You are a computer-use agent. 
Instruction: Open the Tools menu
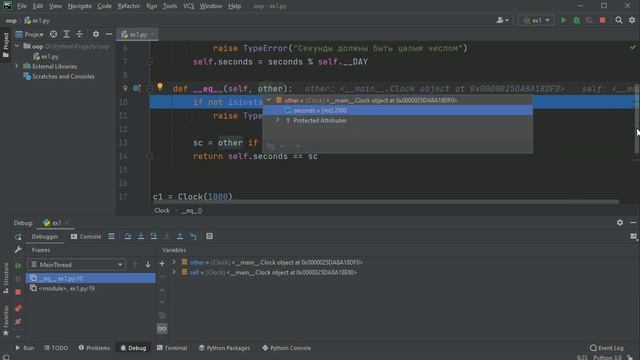170,6
